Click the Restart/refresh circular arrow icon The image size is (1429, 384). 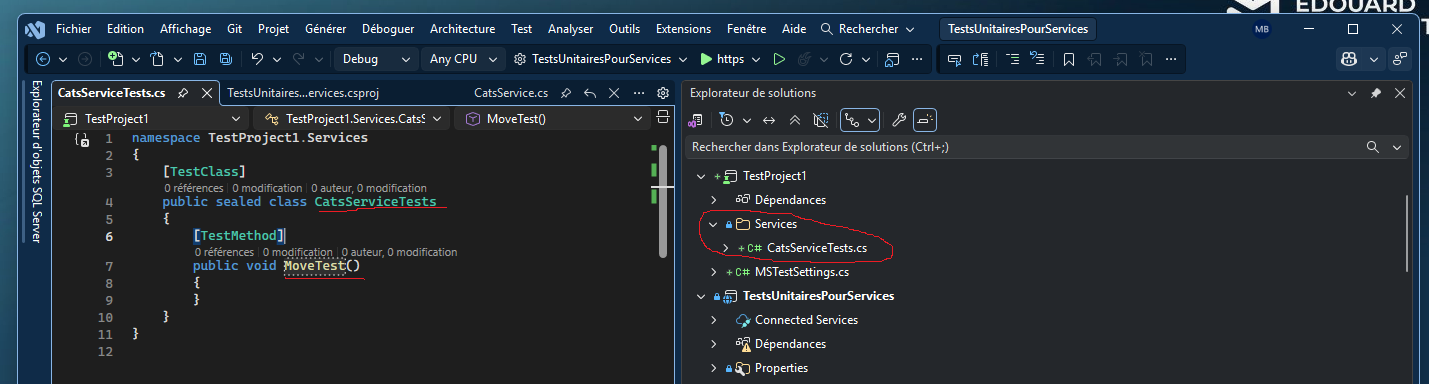[x=846, y=59]
